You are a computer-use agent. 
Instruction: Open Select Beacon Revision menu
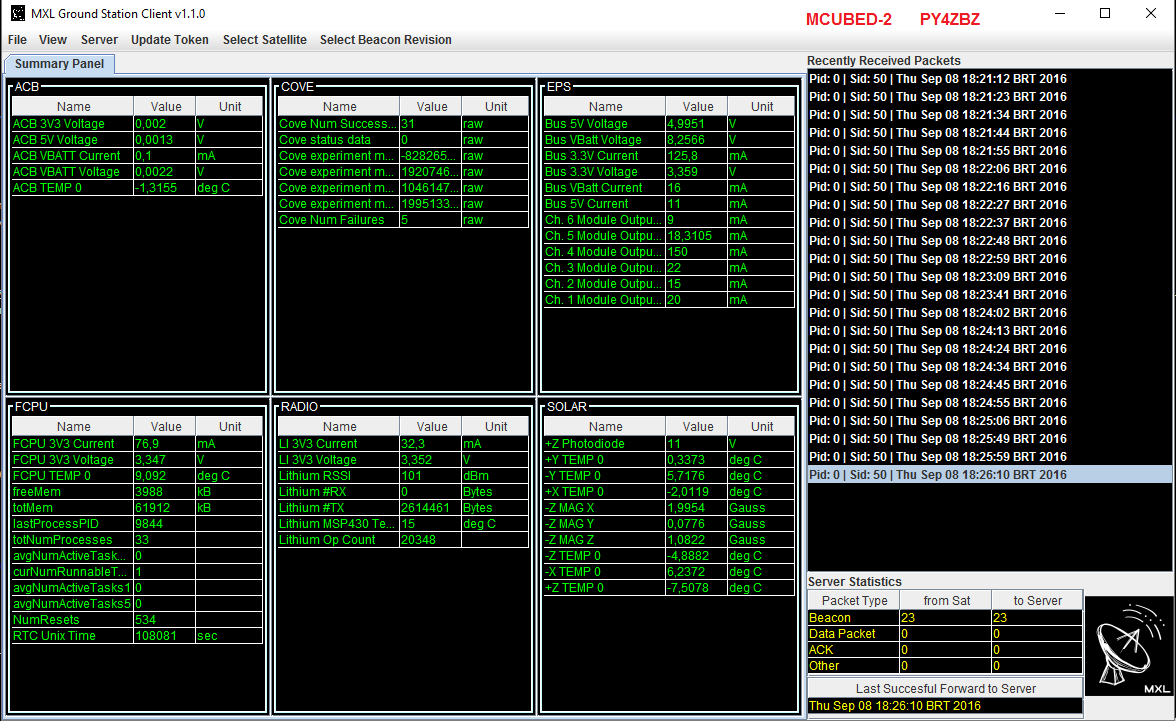coord(385,40)
